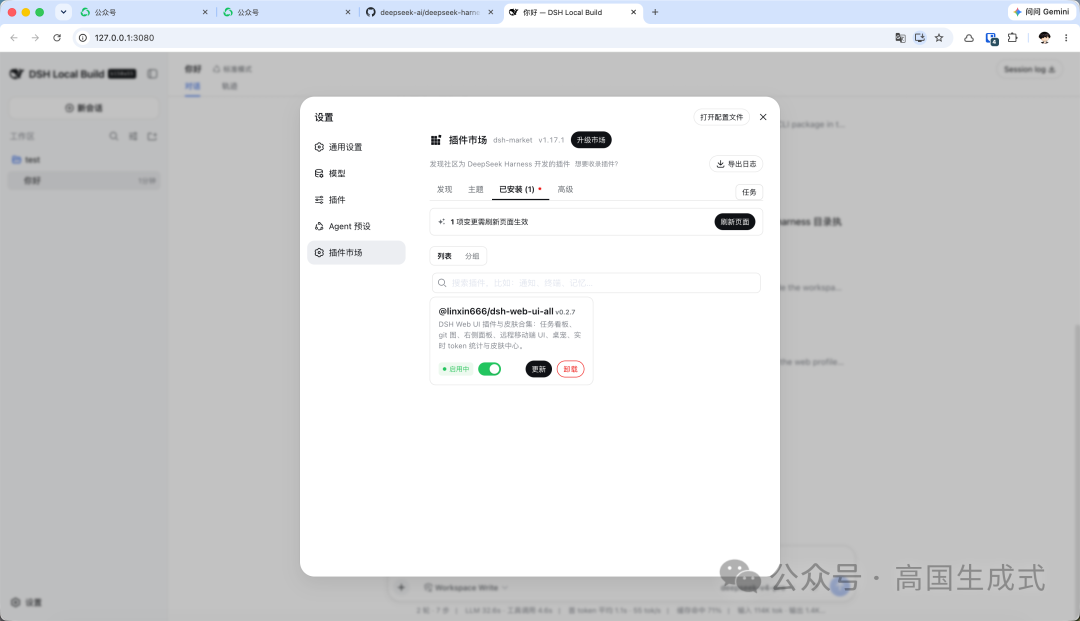Open a new browser tab with the plus icon

(x=655, y=12)
